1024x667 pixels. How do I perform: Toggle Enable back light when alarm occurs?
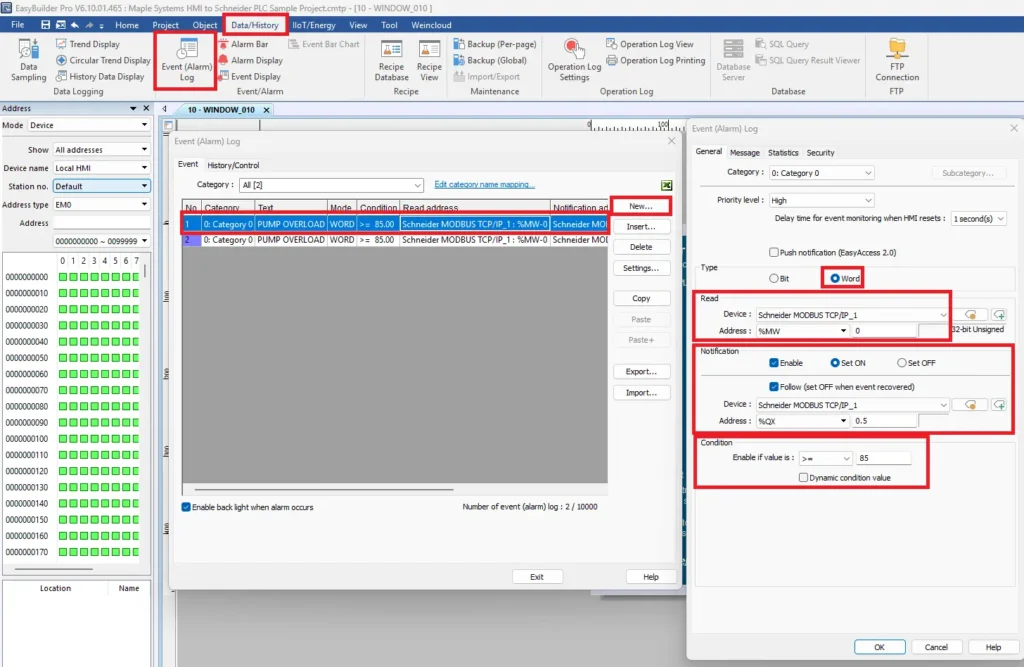[186, 507]
